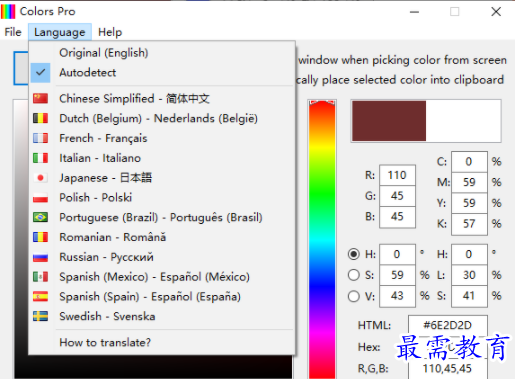Click the HSL hue field

coord(469,254)
